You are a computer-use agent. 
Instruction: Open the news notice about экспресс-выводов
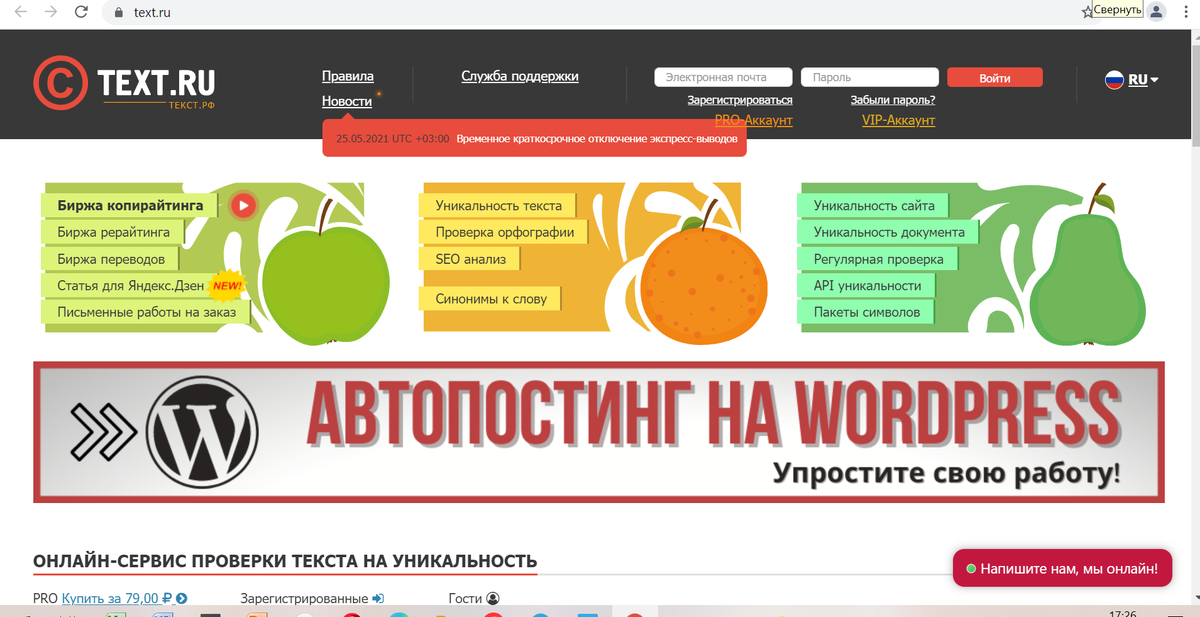click(x=597, y=139)
